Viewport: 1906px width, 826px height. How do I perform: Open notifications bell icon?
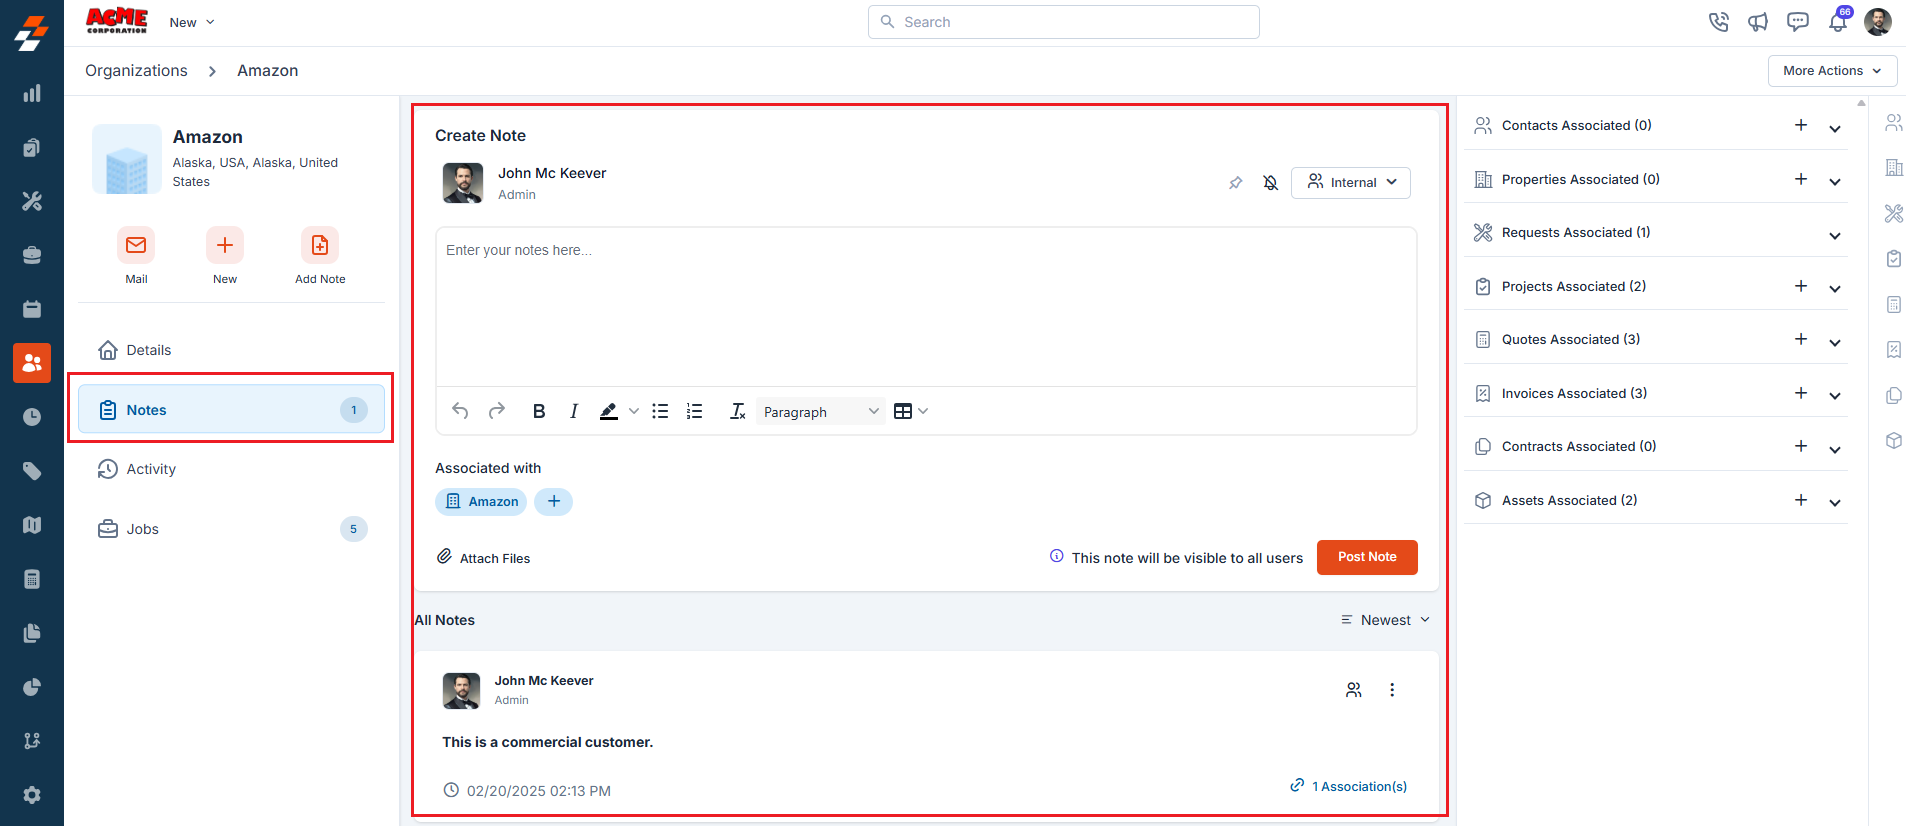(1838, 22)
